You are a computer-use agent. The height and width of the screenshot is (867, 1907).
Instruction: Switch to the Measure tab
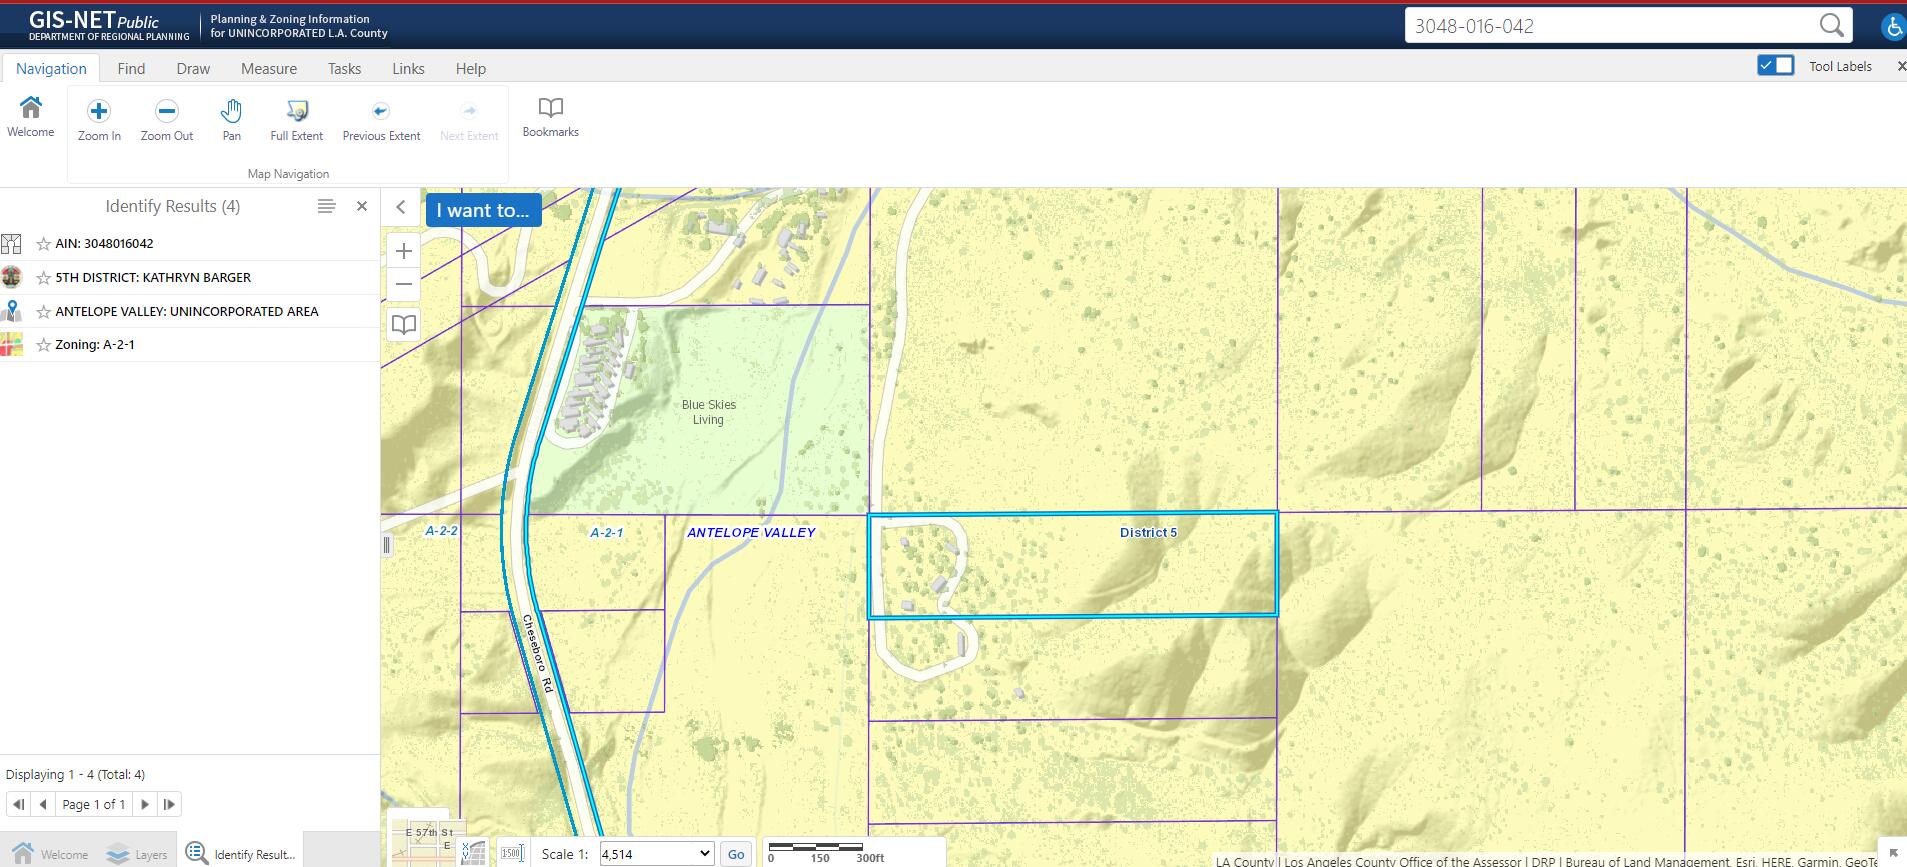pos(269,68)
